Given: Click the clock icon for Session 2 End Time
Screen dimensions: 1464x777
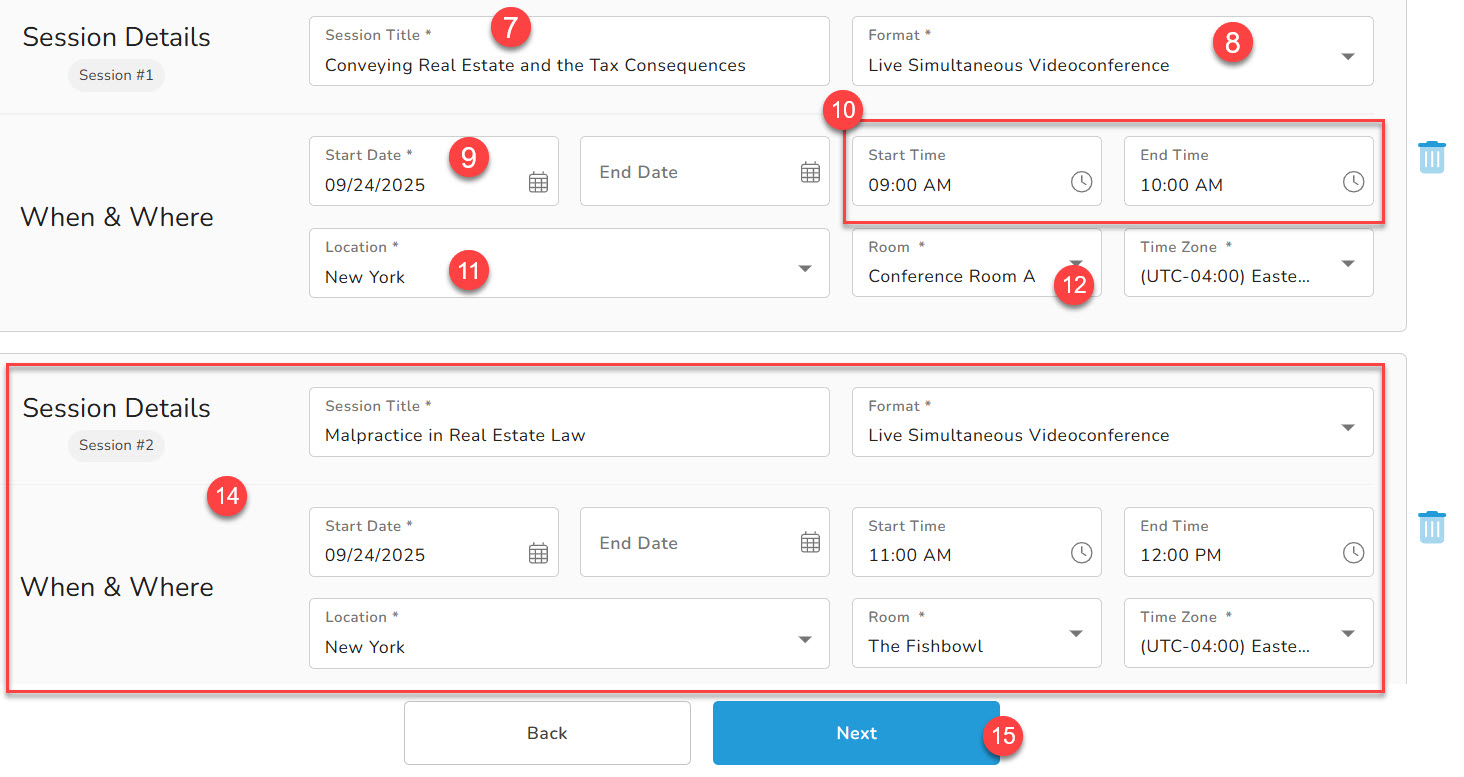Looking at the screenshot, I should pyautogui.click(x=1354, y=553).
